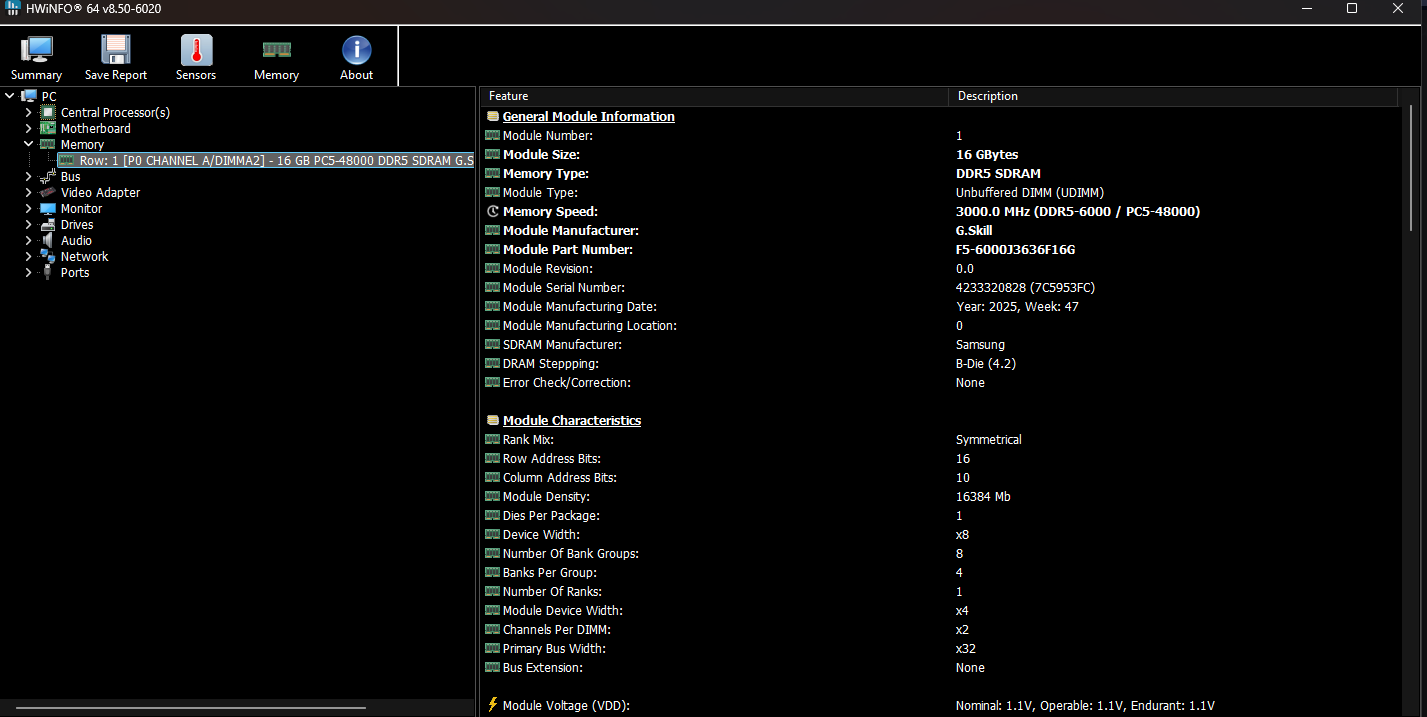Click the Module Size row icon
This screenshot has height=717, width=1427.
point(492,154)
